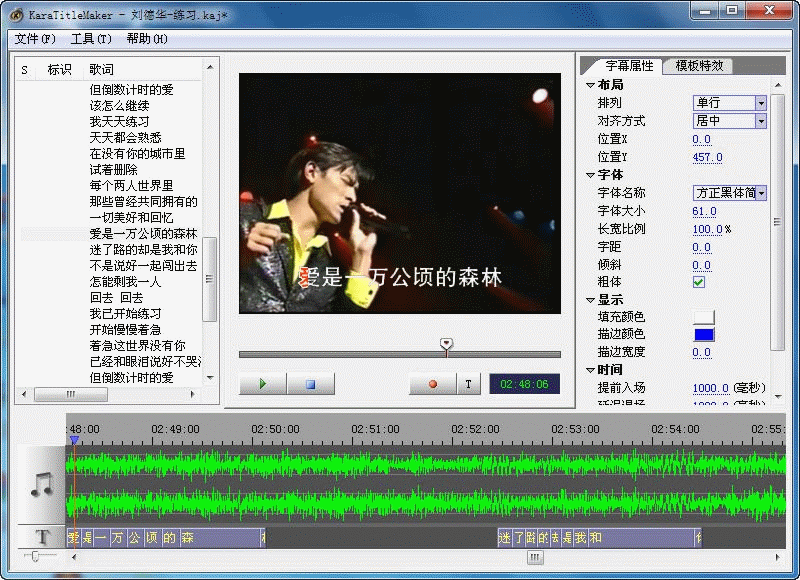The width and height of the screenshot is (800, 580).
Task: Click the 02:48:06 timecode display
Action: click(524, 384)
